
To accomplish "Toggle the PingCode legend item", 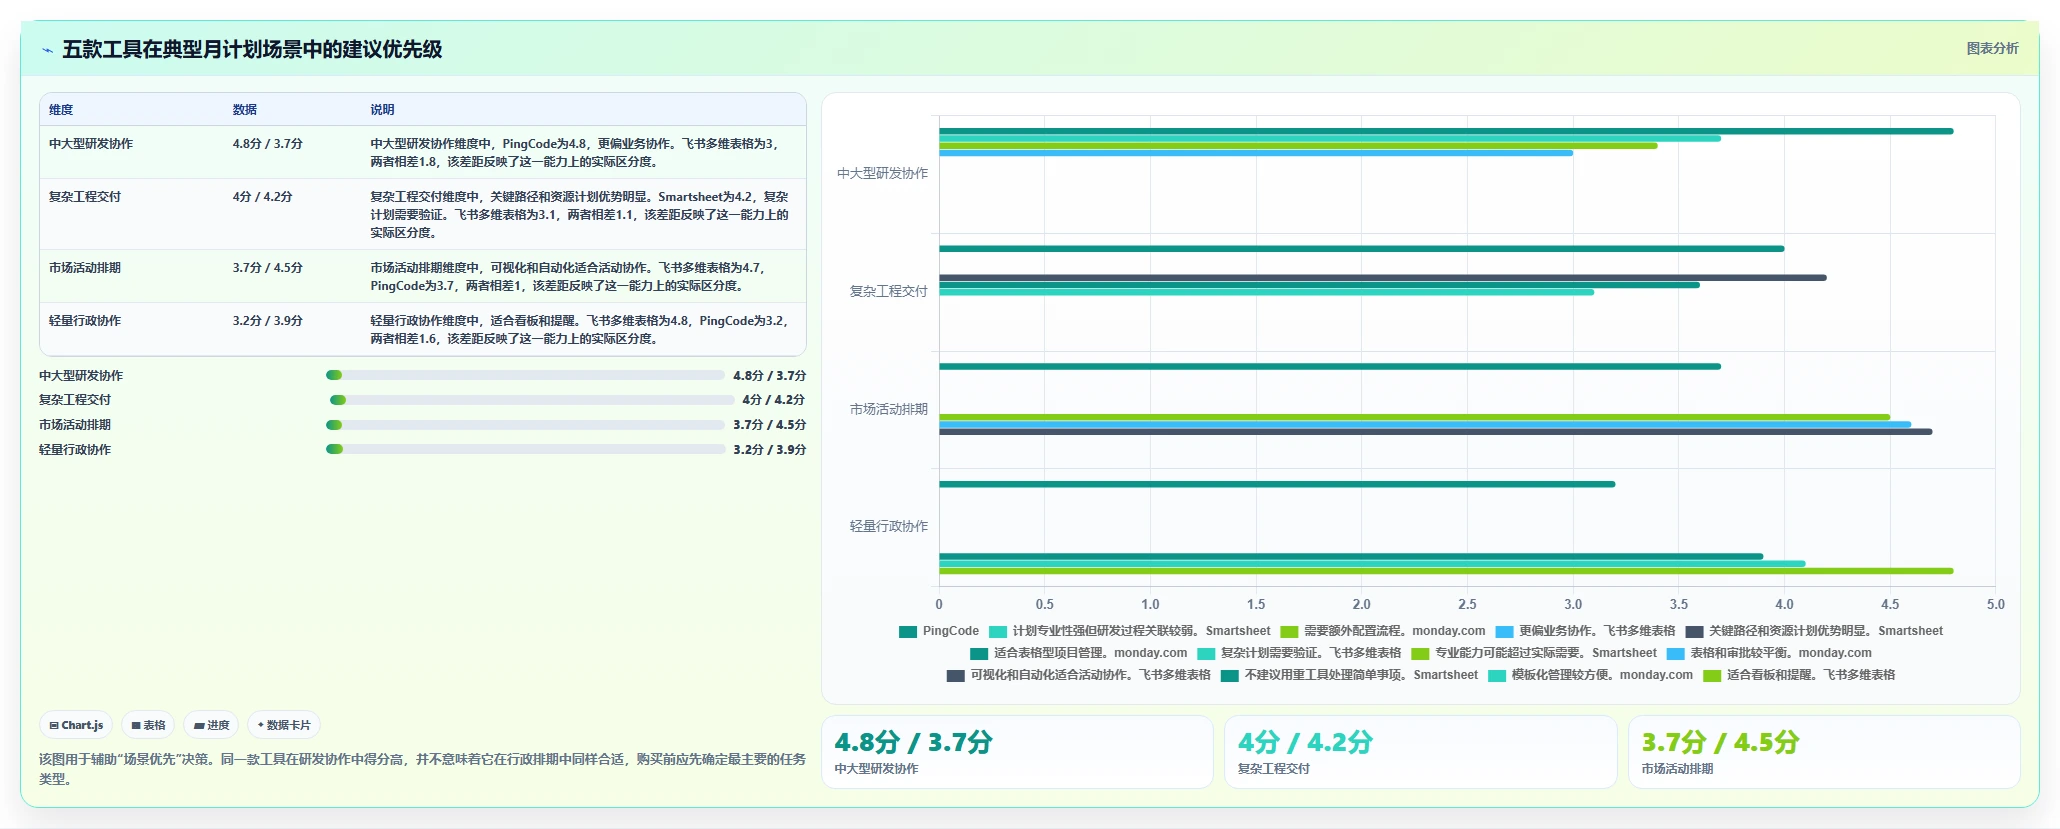I will click(x=939, y=631).
